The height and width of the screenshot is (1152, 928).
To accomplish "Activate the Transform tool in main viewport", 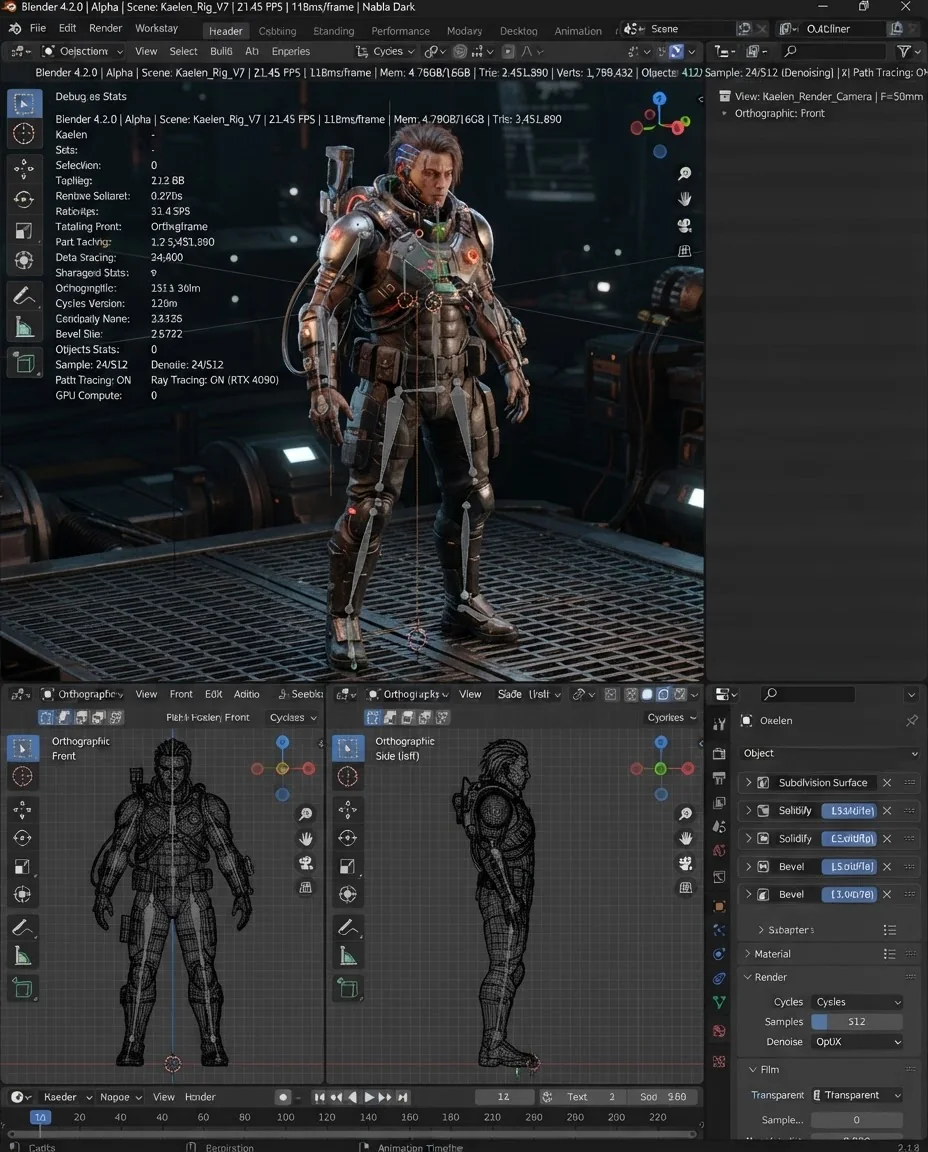I will pyautogui.click(x=24, y=261).
